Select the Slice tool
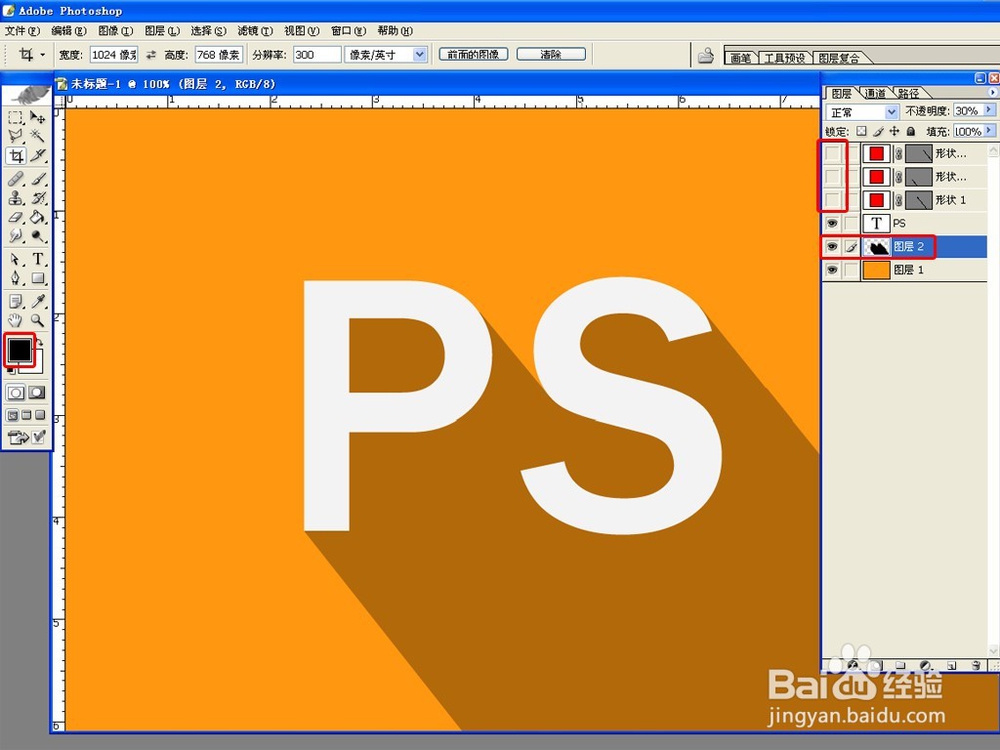 [x=38, y=156]
